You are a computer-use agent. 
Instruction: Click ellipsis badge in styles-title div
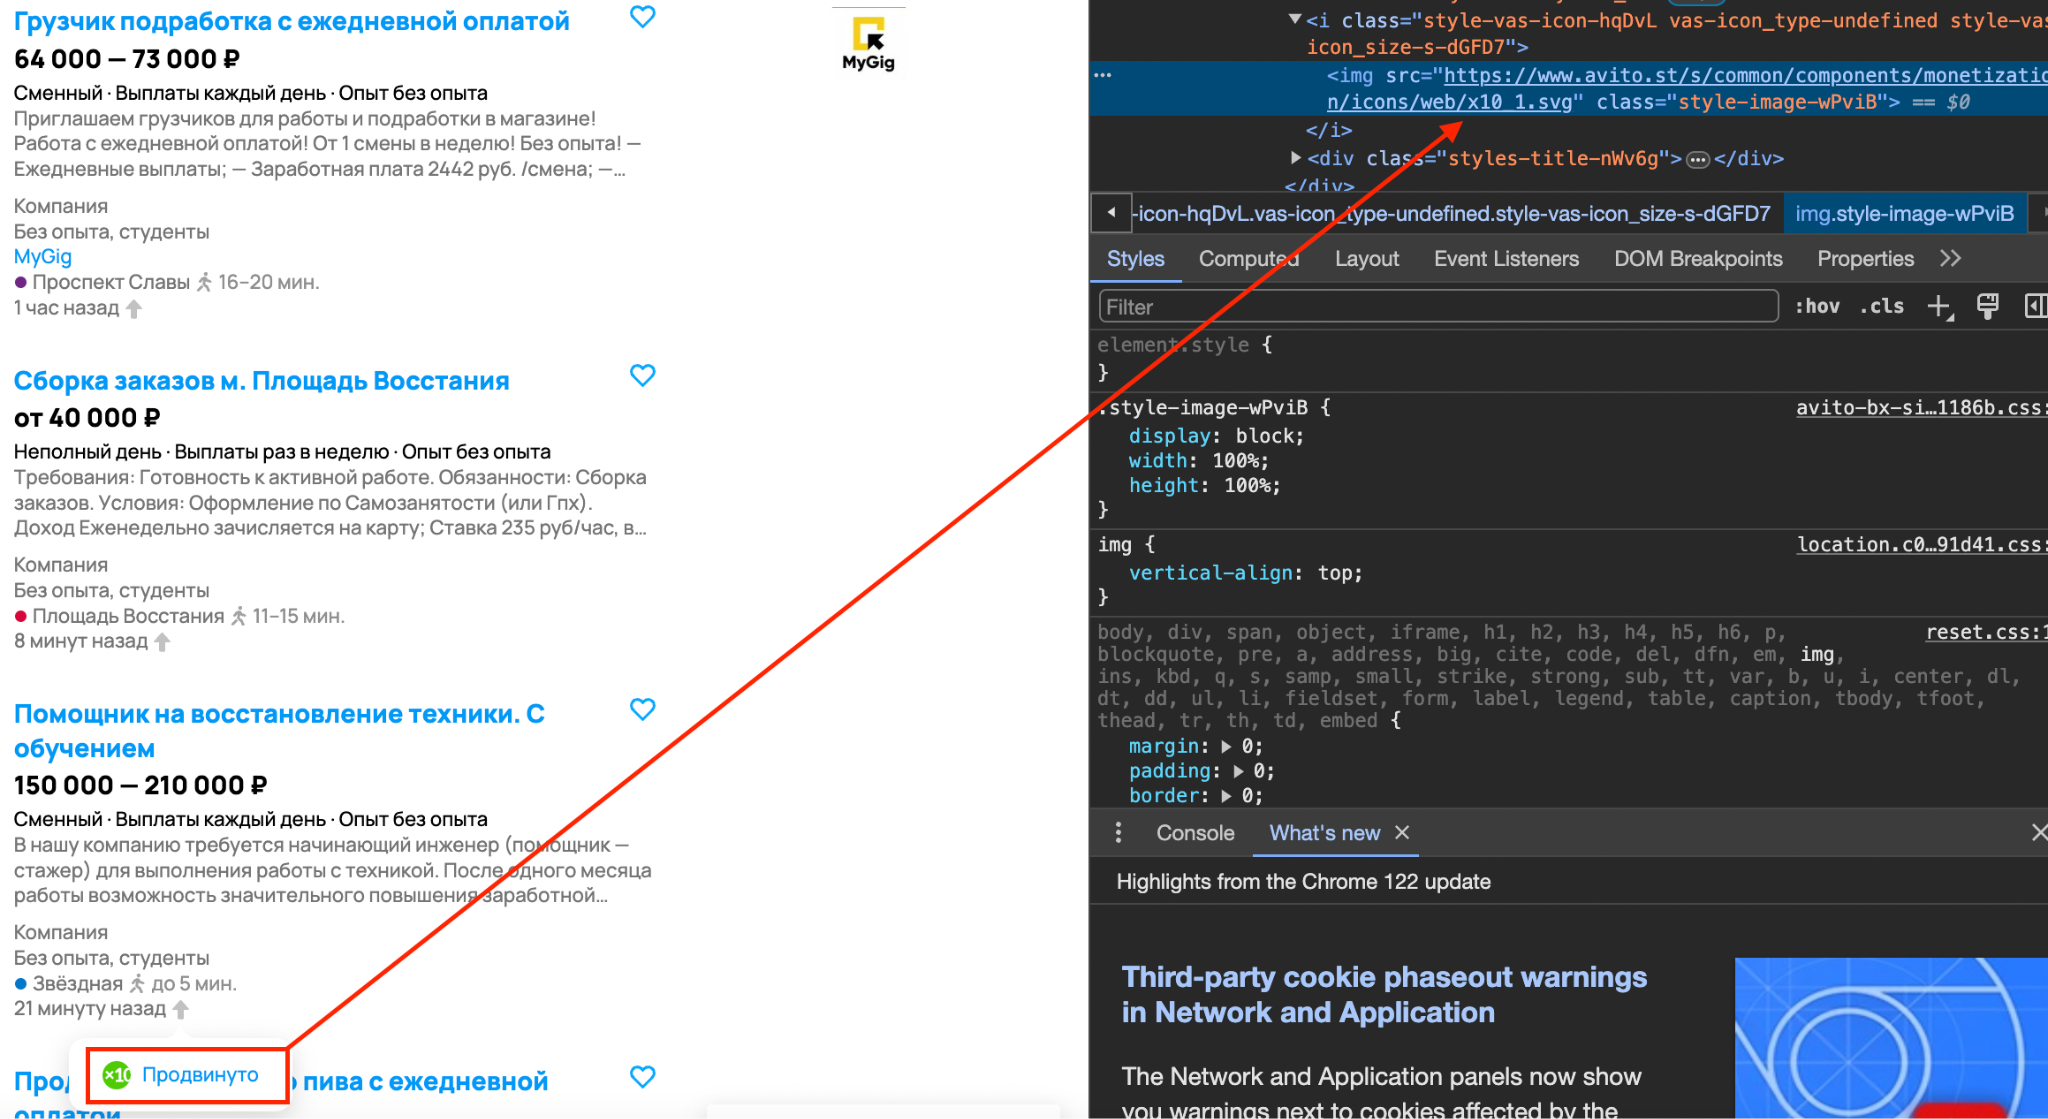point(1697,160)
